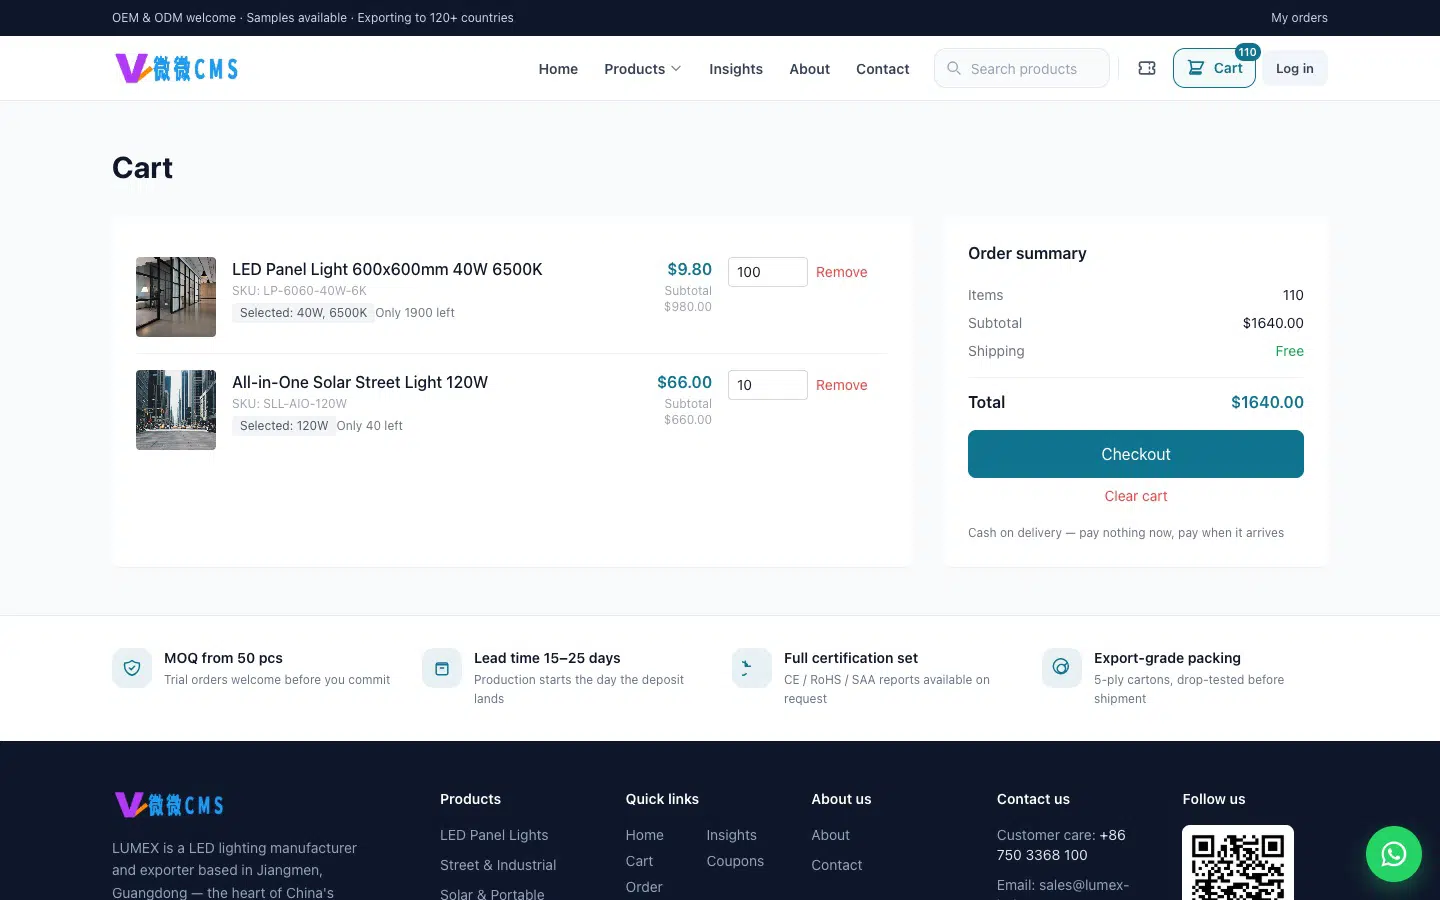1440x900 pixels.
Task: Click the Log in button
Action: pyautogui.click(x=1295, y=68)
